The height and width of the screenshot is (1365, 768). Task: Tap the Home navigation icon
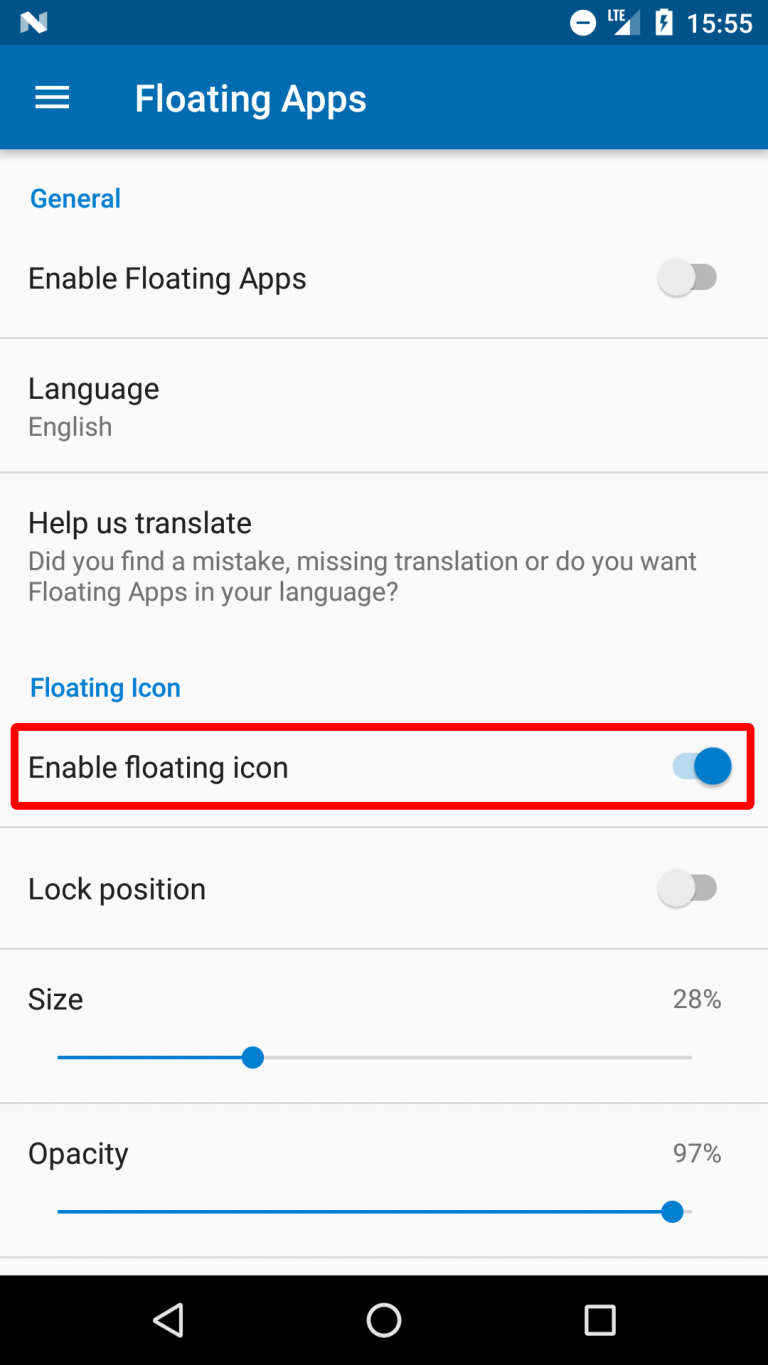pos(383,1320)
